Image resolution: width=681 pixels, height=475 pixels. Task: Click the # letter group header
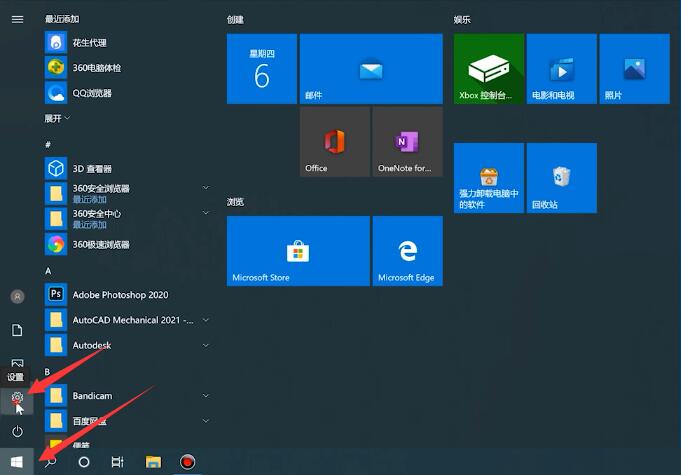(x=48, y=145)
